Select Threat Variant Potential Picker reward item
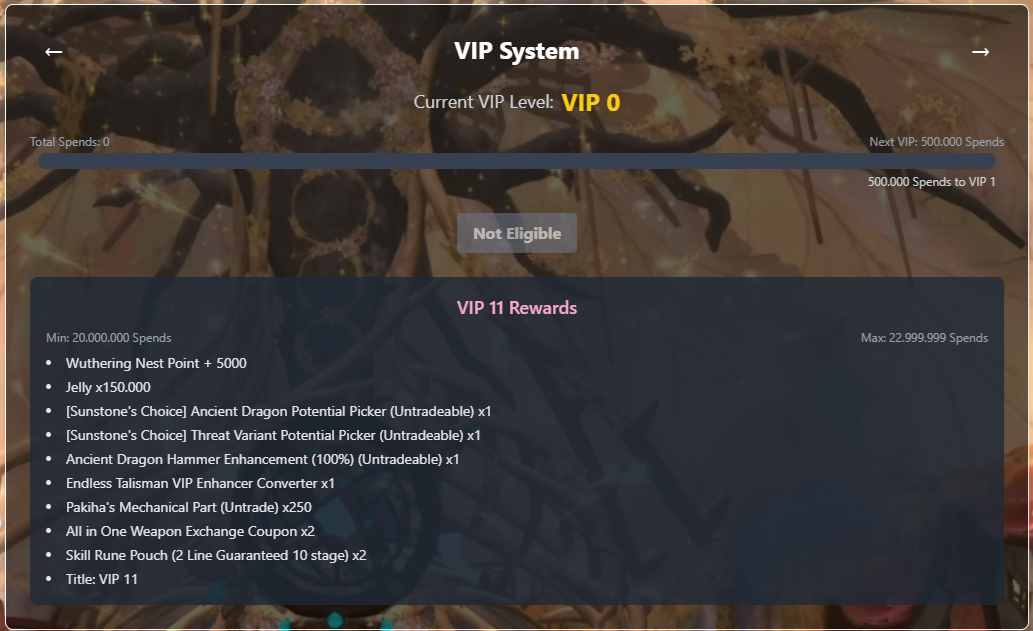Screen dimensions: 1033x631 tap(273, 435)
